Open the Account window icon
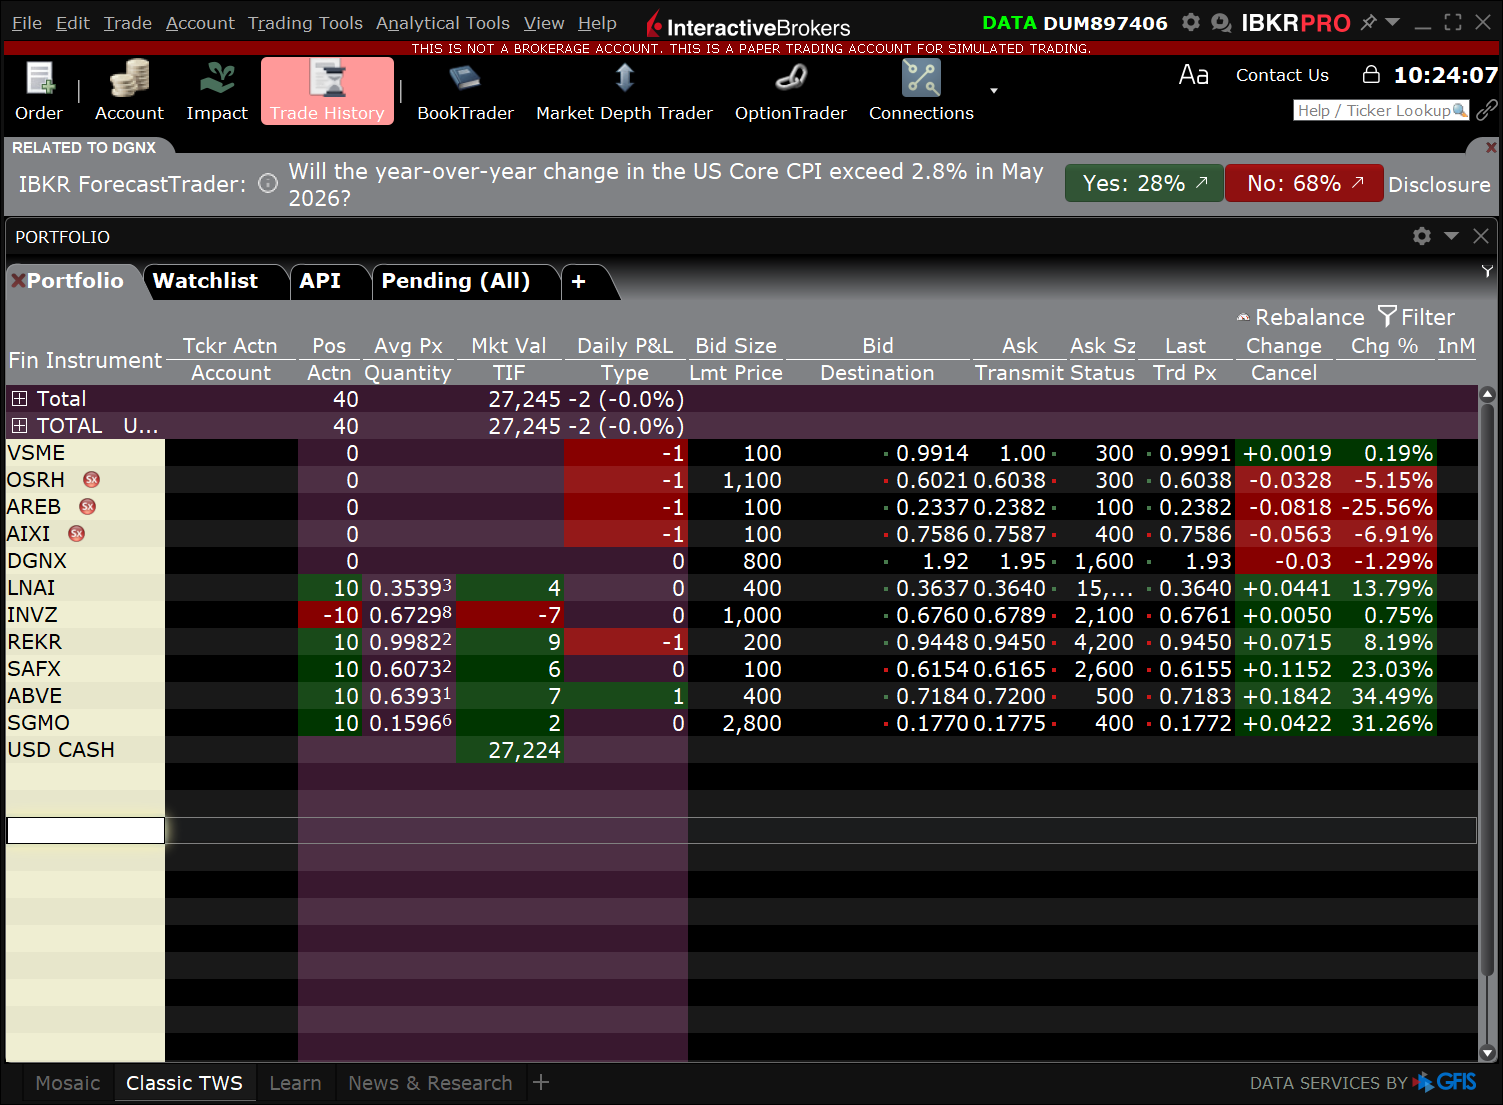The height and width of the screenshot is (1105, 1503). [x=129, y=91]
